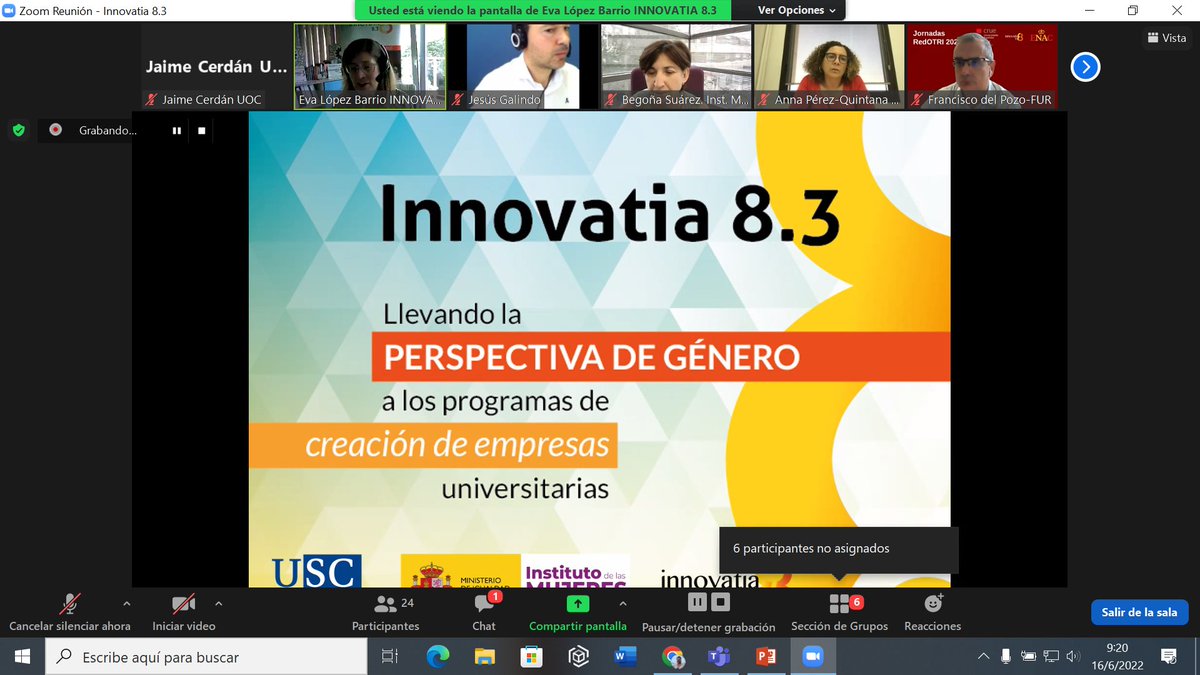Select Francisco del Pozo-FUR video thumbnail
Viewport: 1200px width, 675px height.
click(982, 66)
